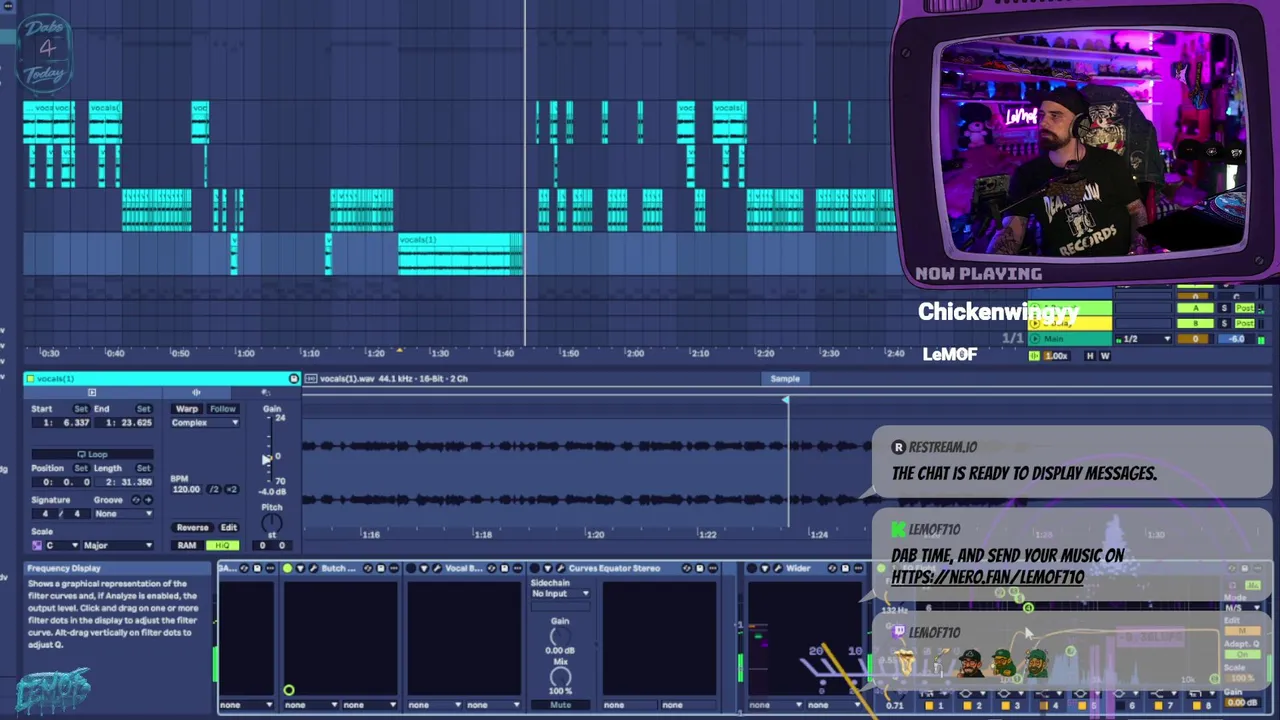Click the groove hot-swap icon
Screen dimensions: 1280x720
(x=136, y=500)
